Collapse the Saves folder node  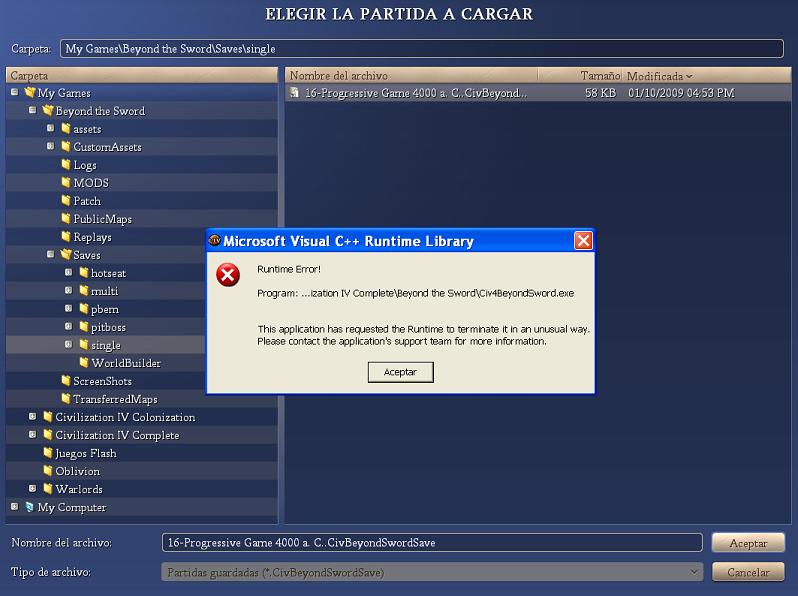(x=50, y=255)
